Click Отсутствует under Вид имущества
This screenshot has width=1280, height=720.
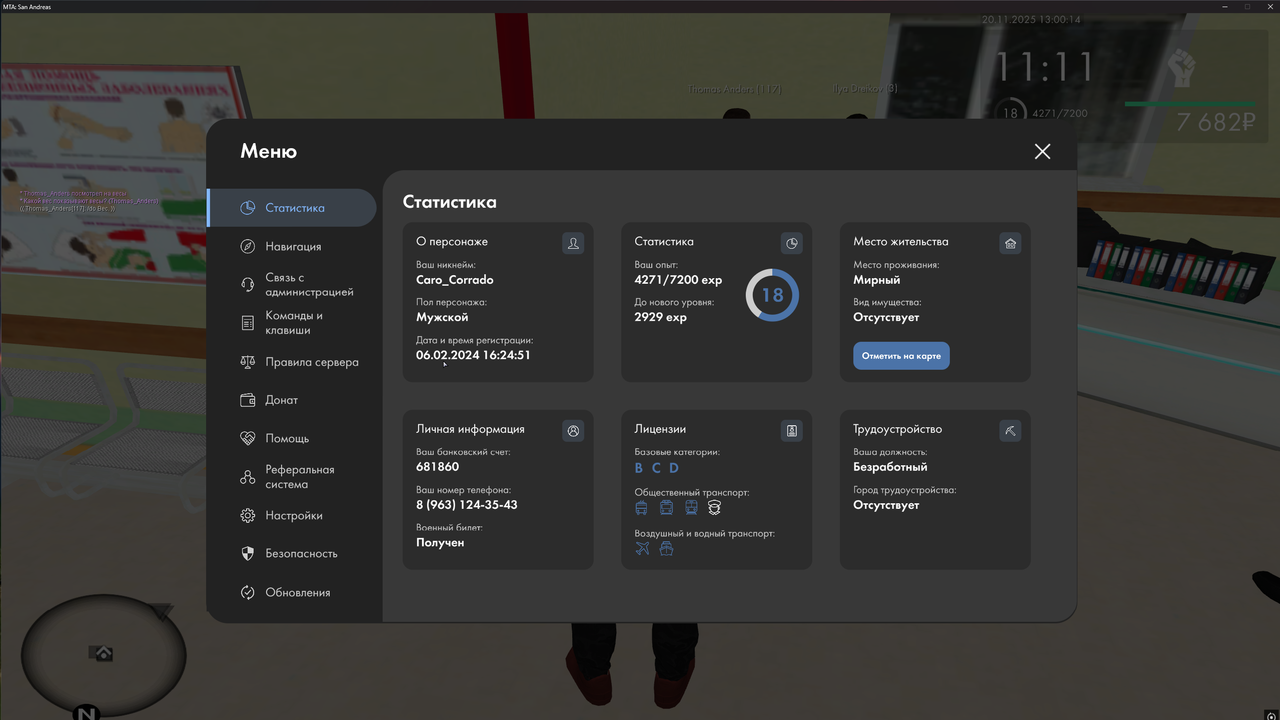886,317
